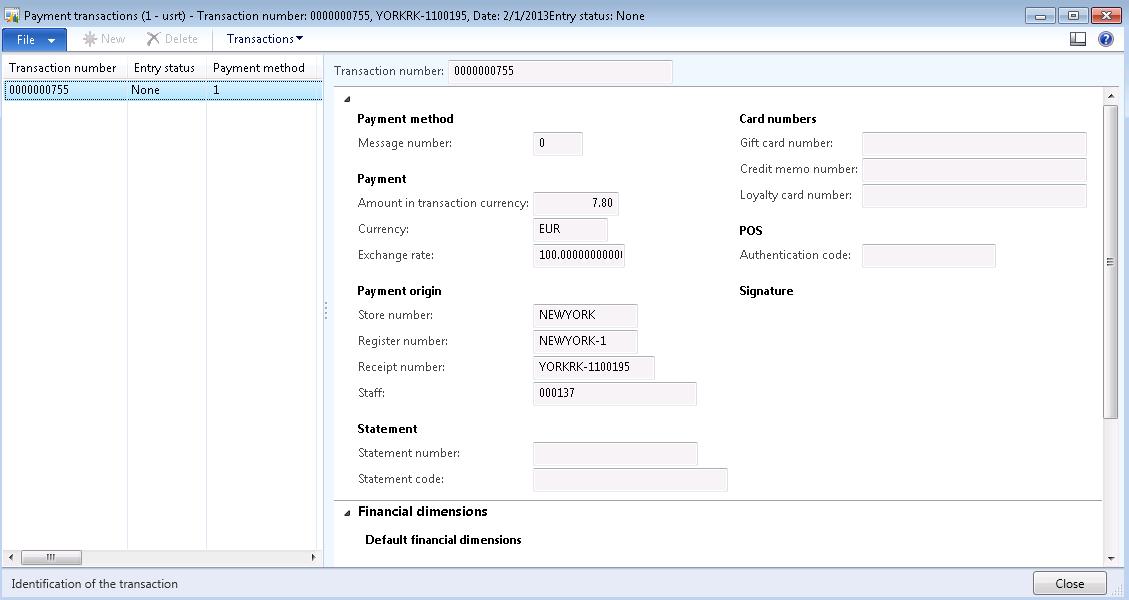This screenshot has height=600, width=1129.
Task: Click the Receipt number field
Action: (594, 367)
